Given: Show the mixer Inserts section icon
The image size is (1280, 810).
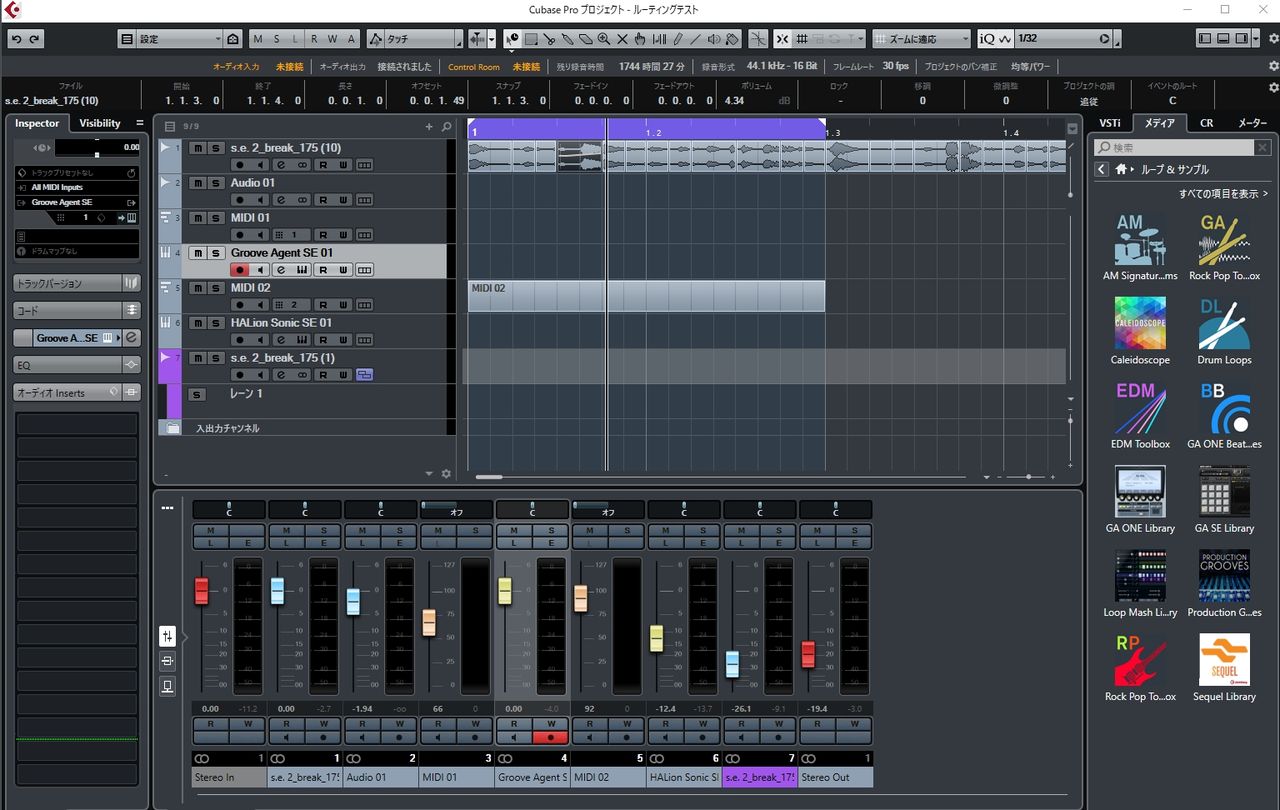Looking at the screenshot, I should point(167,661).
